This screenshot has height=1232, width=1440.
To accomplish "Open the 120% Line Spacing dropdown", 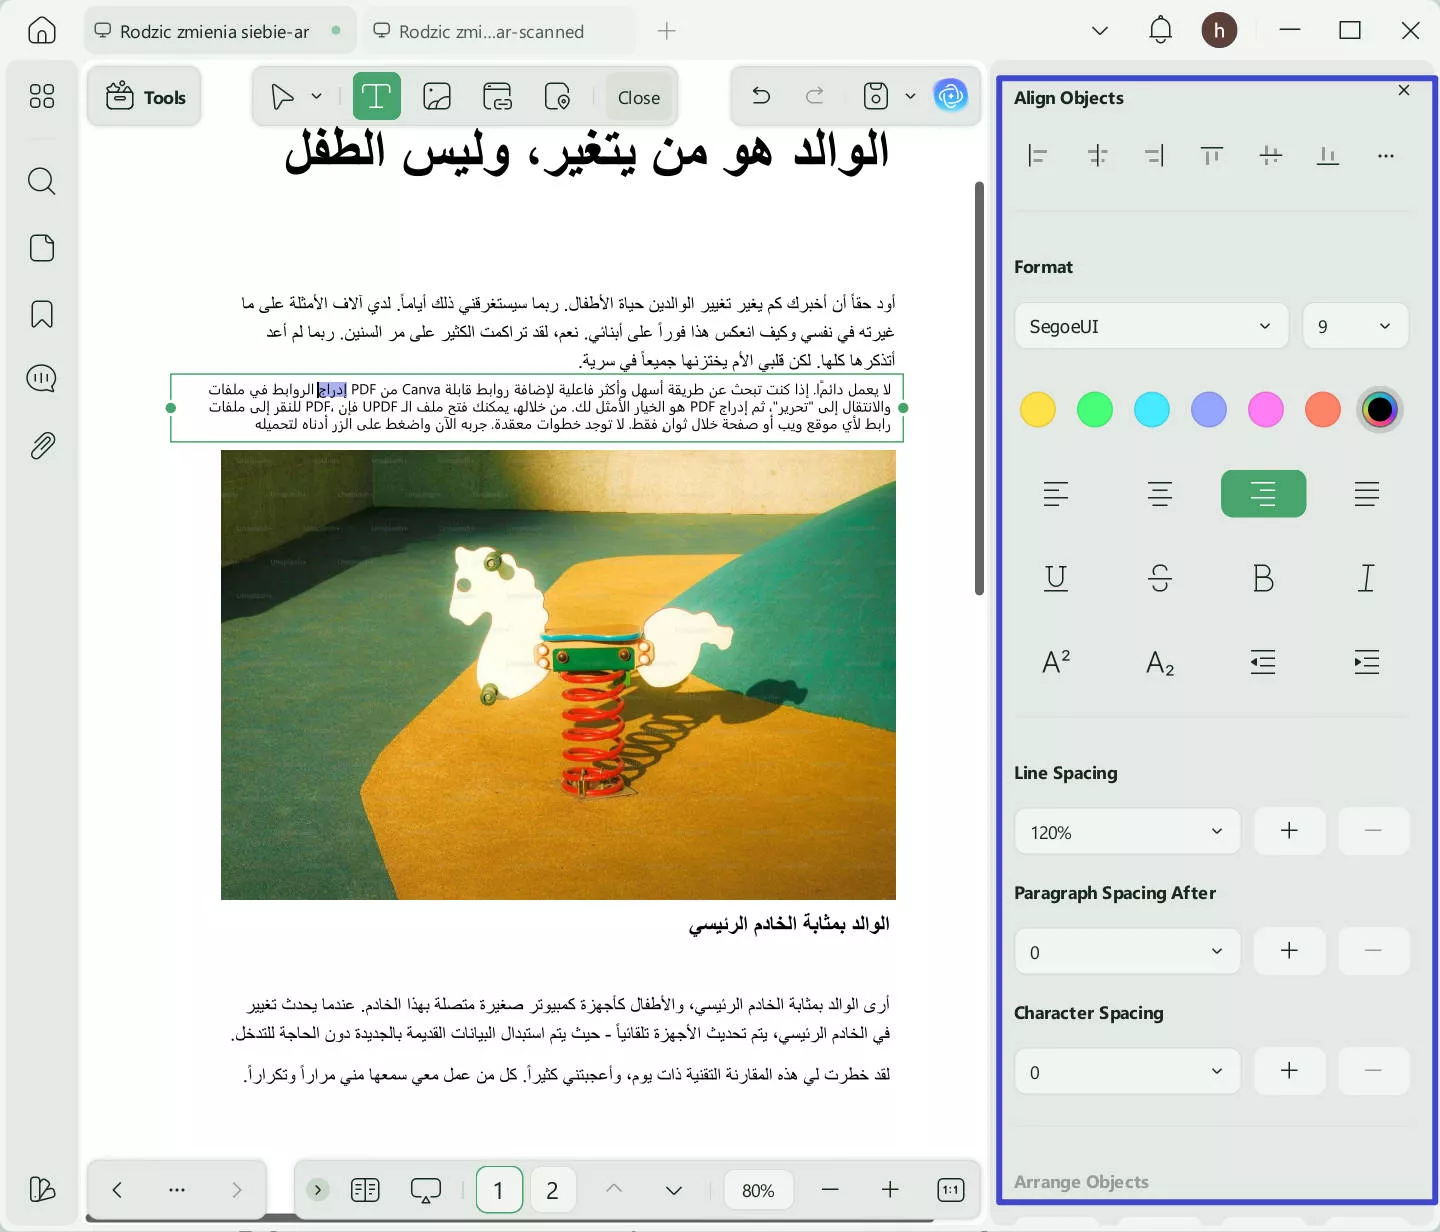I will (1127, 831).
